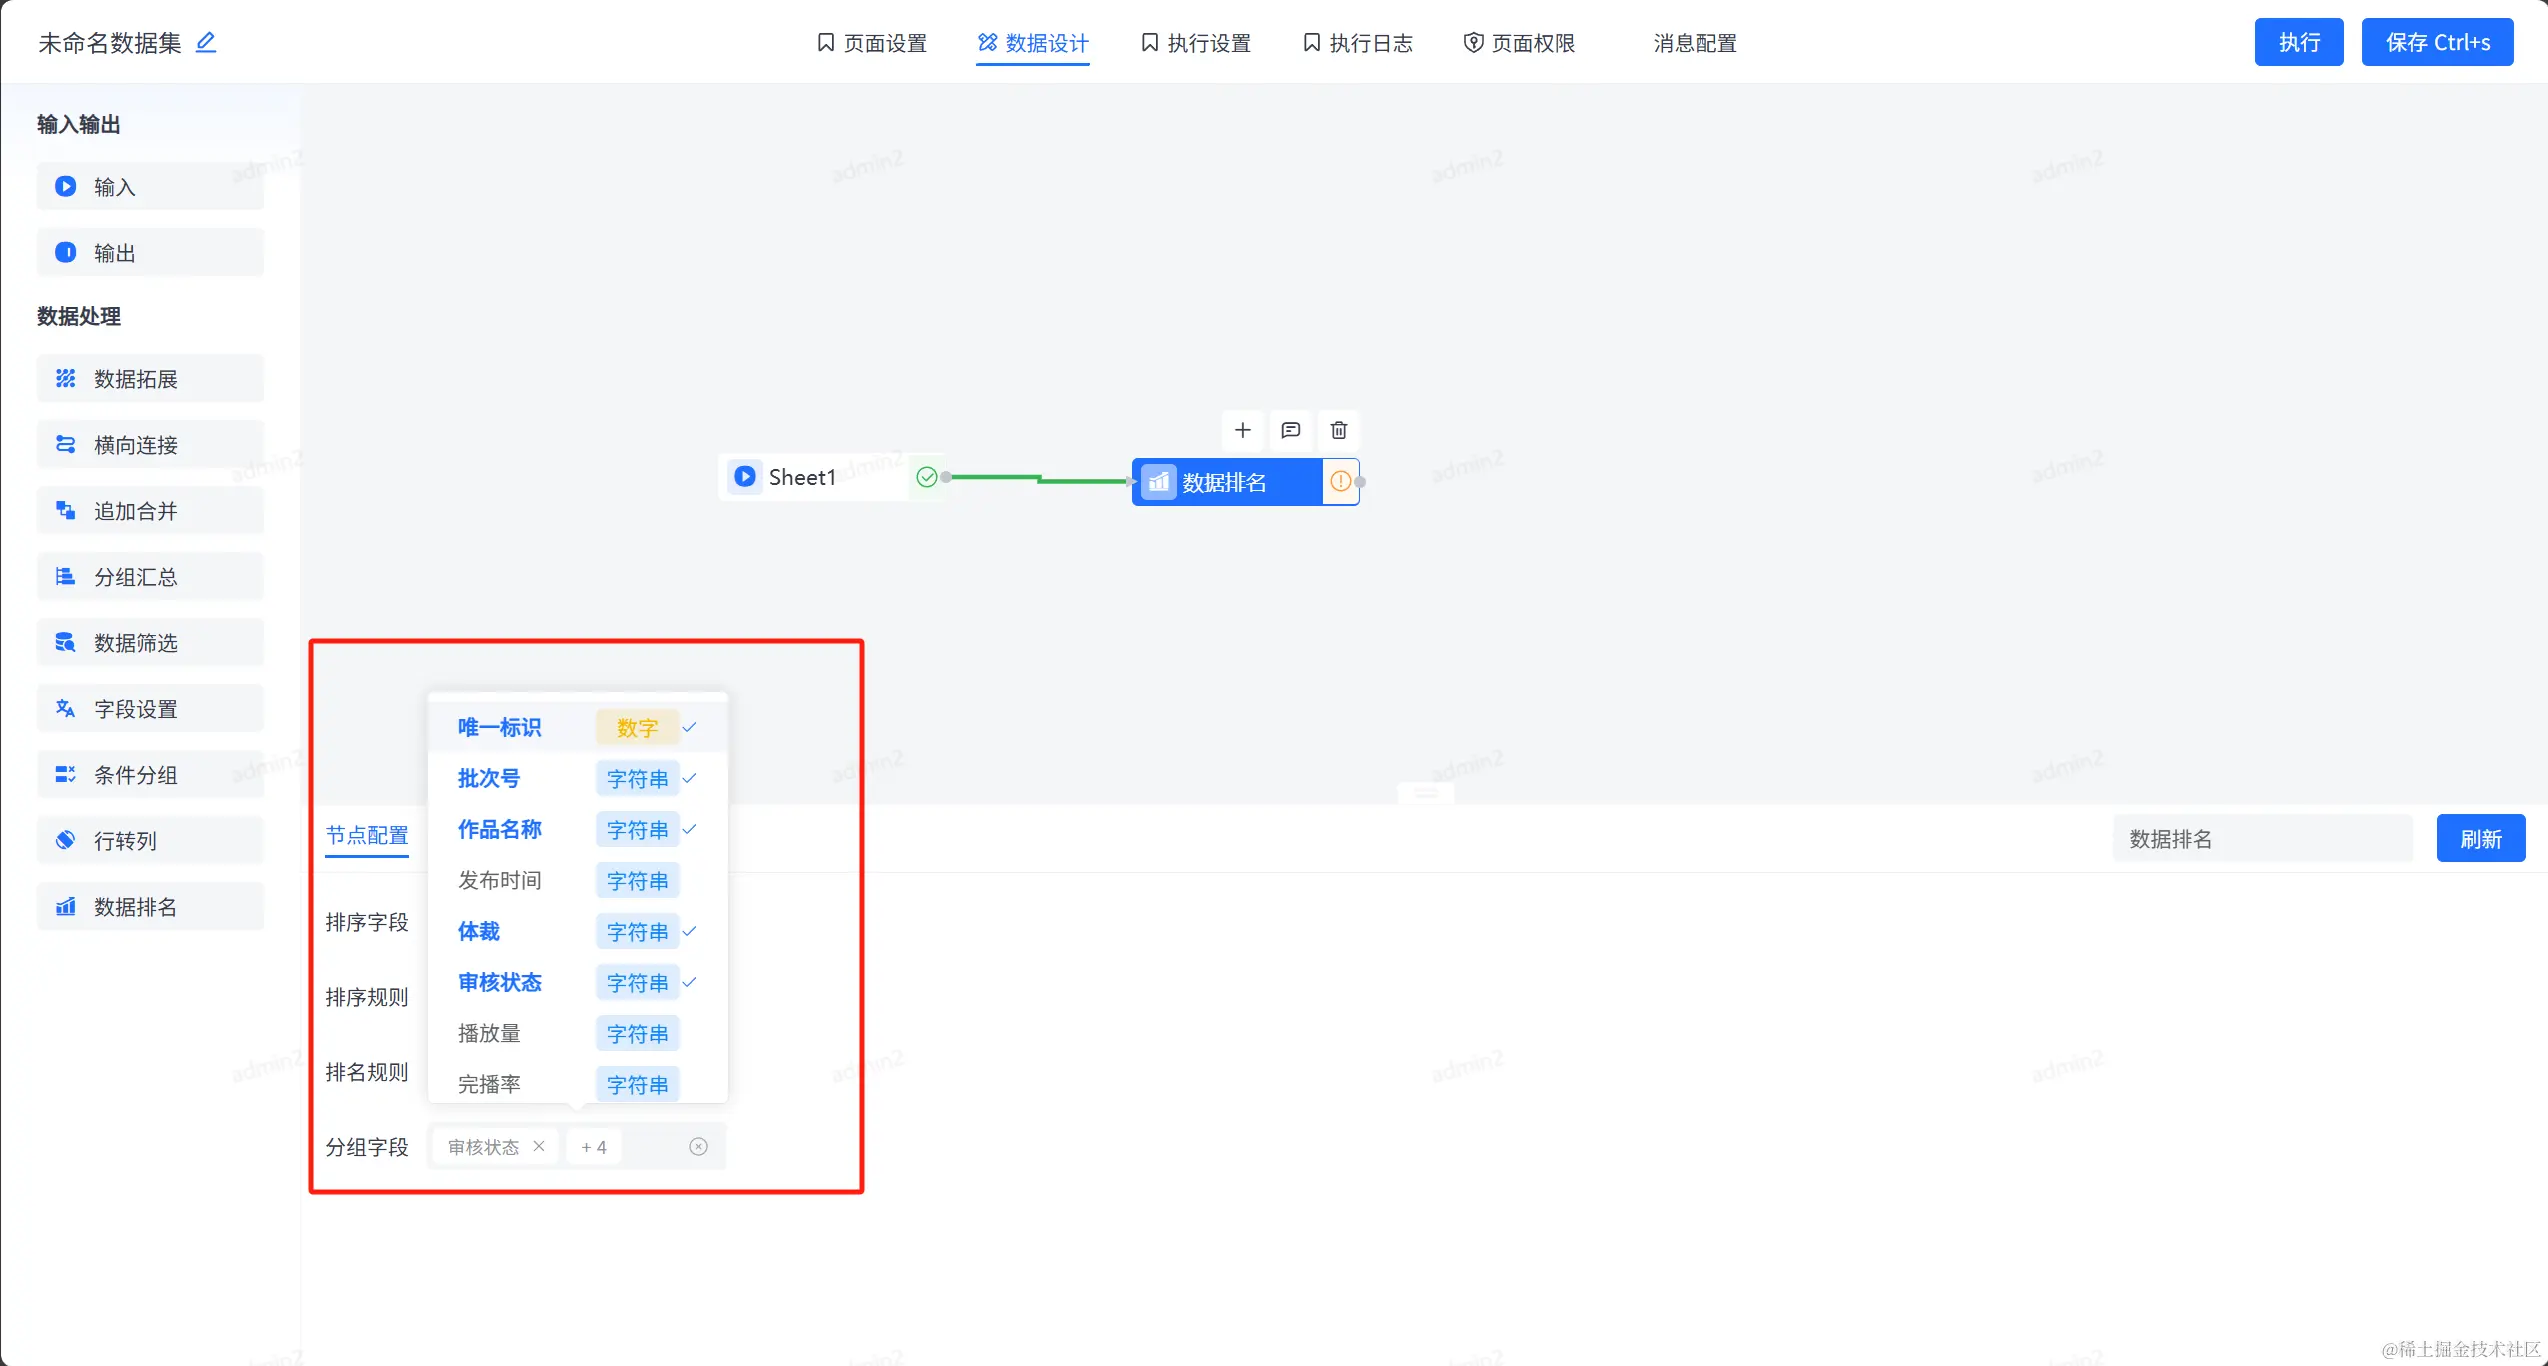Delete node with the trash icon
This screenshot has height=1366, width=2548.
click(x=1338, y=430)
